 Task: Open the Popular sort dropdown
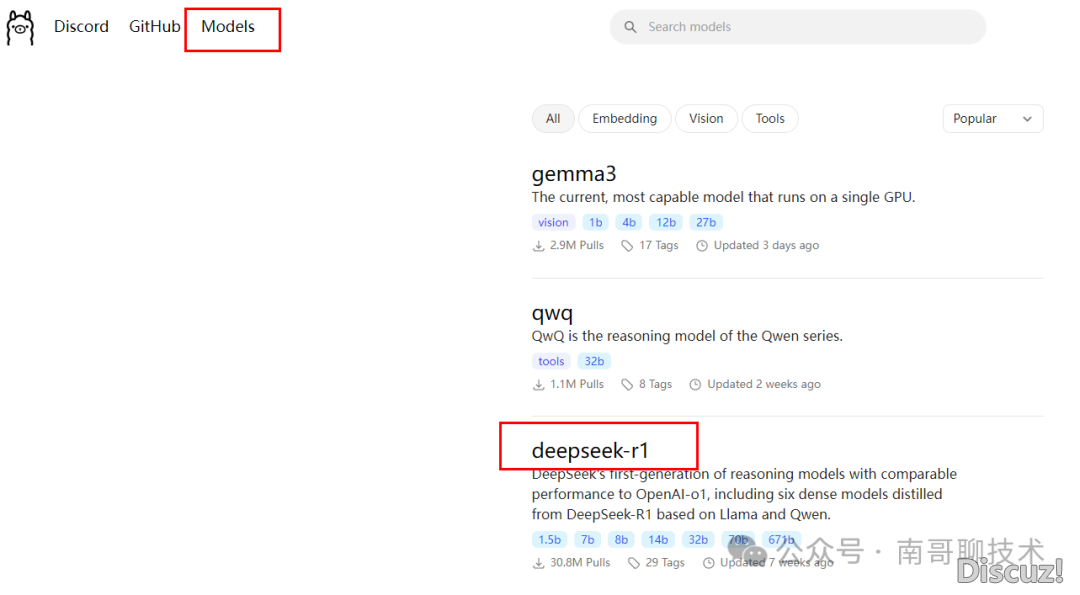click(x=993, y=118)
